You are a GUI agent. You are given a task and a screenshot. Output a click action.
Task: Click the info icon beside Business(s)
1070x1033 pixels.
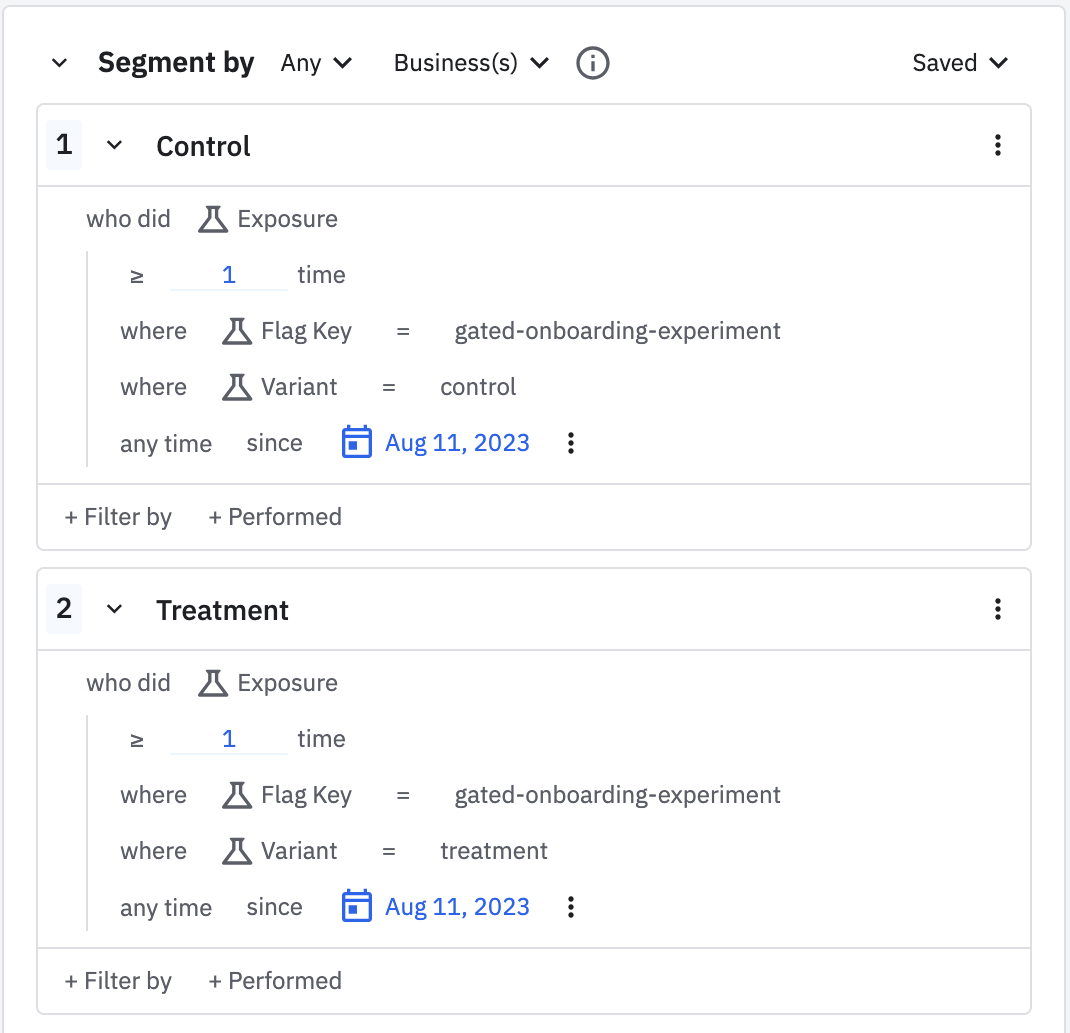[592, 63]
